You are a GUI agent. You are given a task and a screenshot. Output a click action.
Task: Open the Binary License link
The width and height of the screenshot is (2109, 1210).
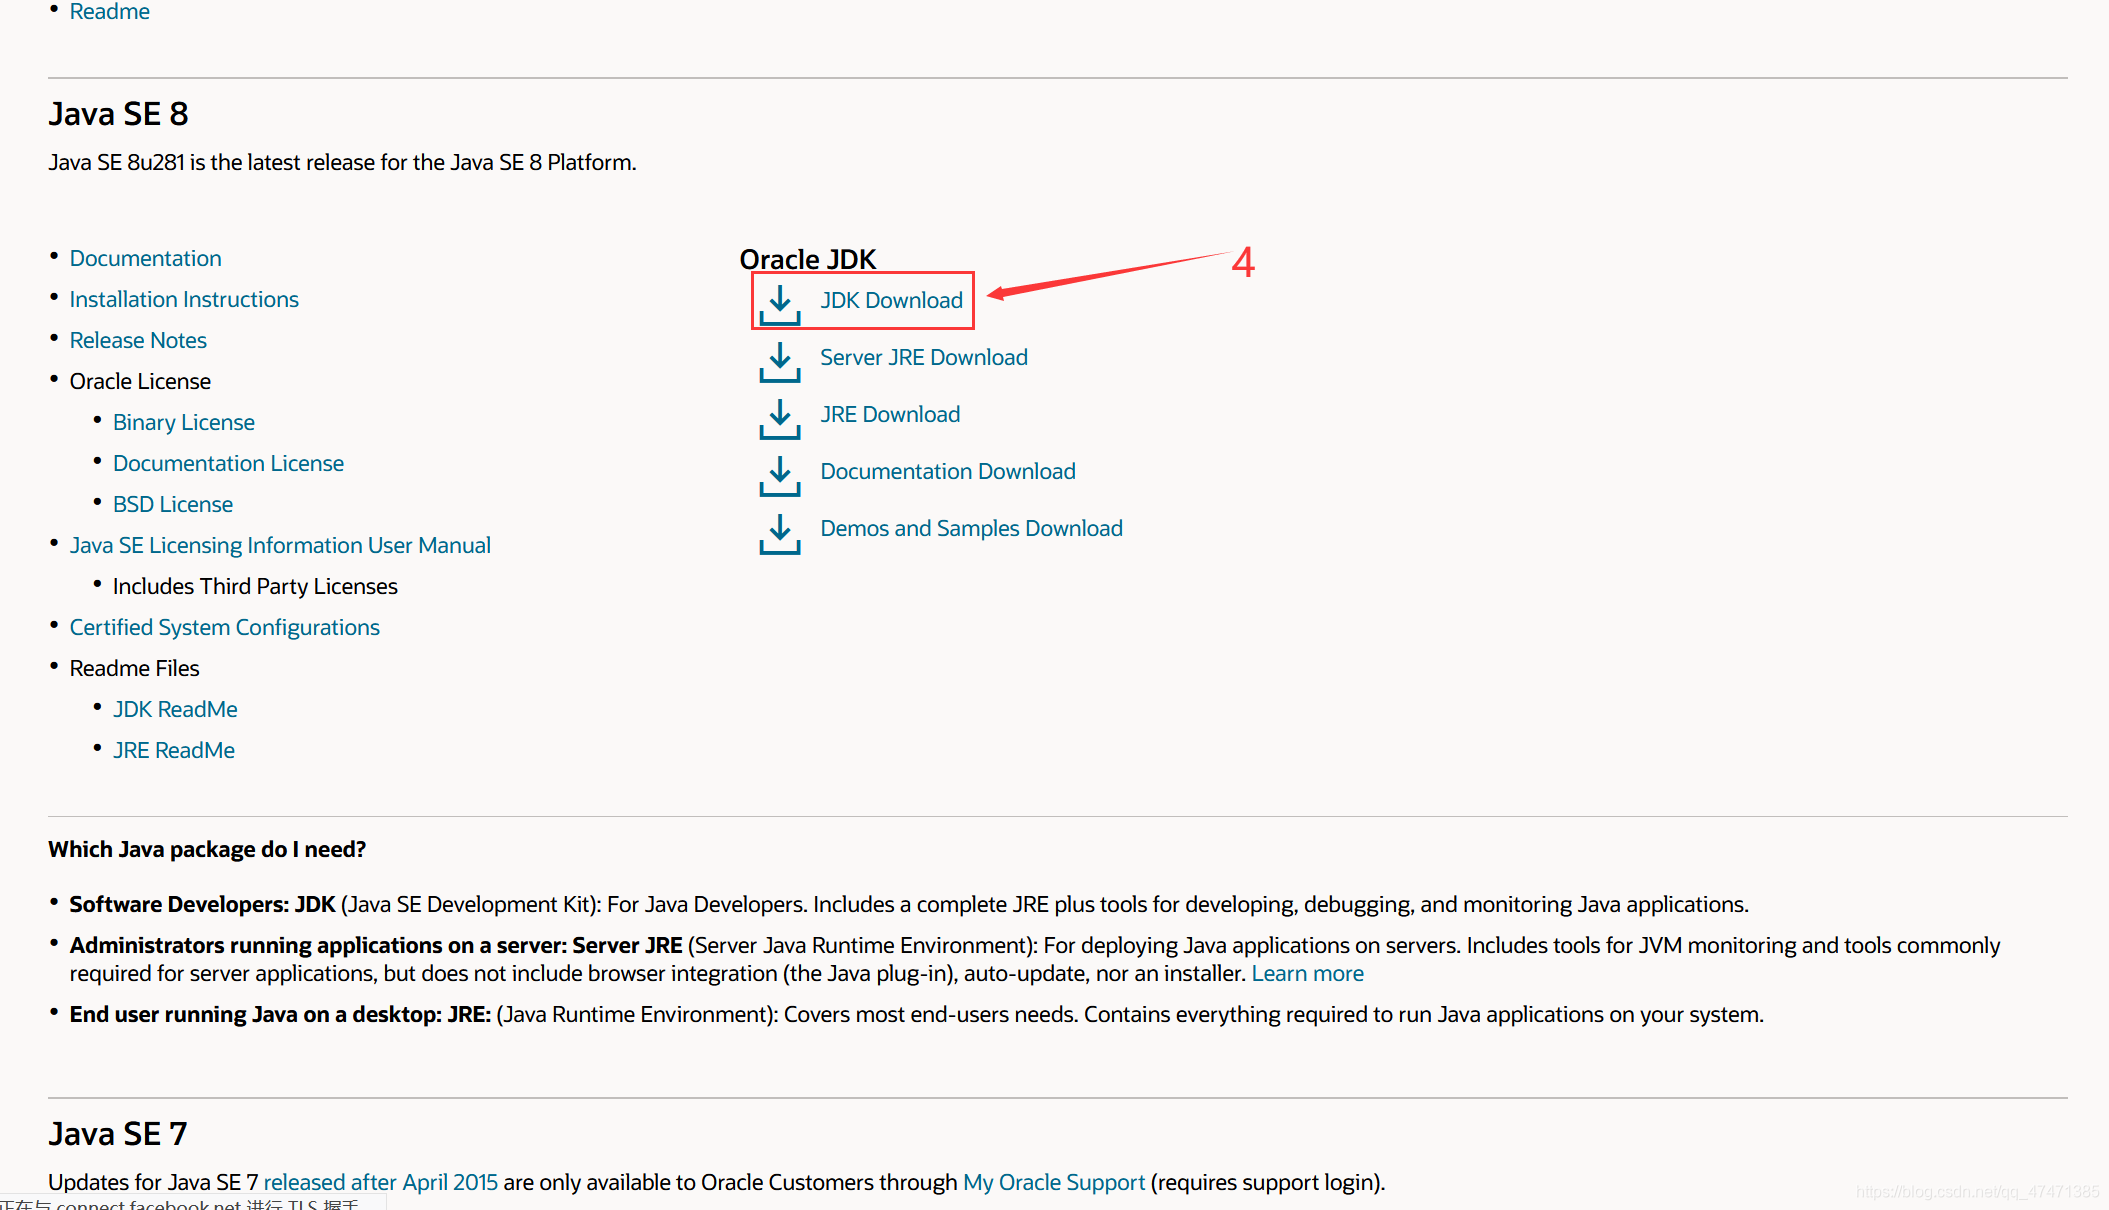[x=184, y=422]
